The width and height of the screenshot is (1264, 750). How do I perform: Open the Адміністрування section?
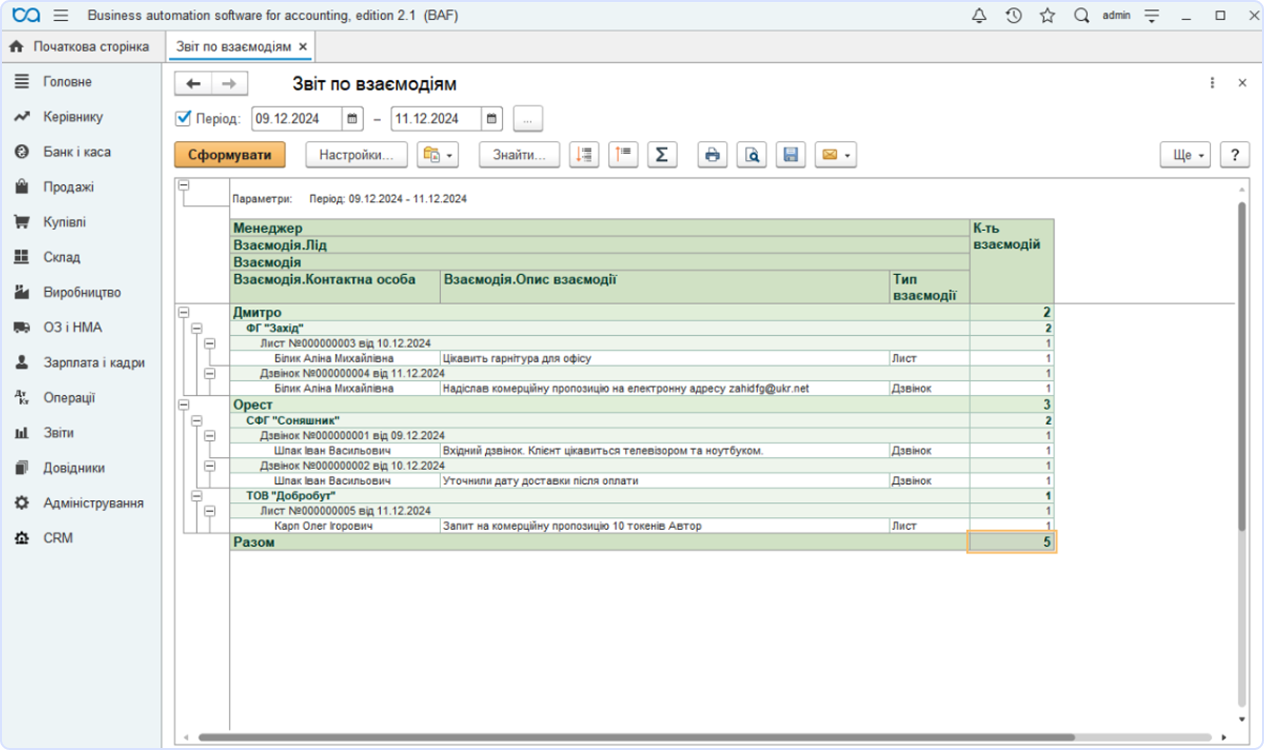coord(93,503)
